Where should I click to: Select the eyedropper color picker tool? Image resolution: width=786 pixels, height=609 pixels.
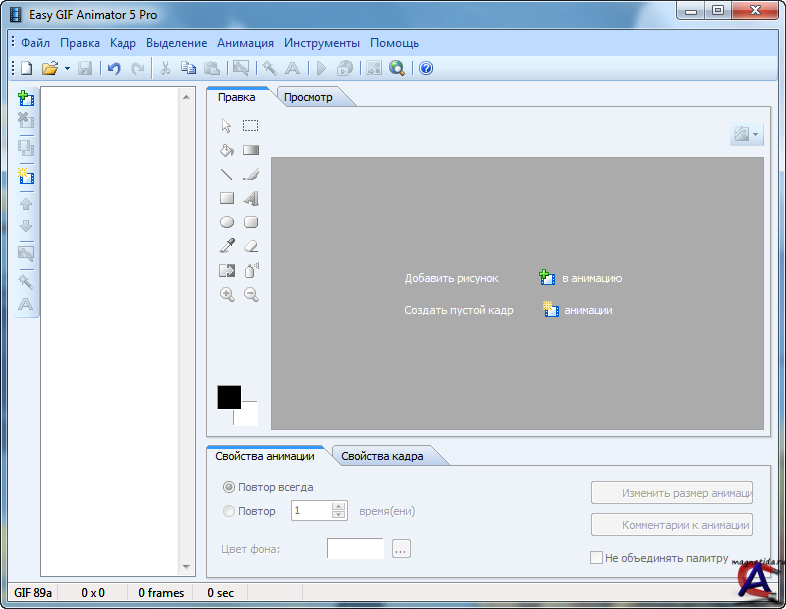coord(227,246)
